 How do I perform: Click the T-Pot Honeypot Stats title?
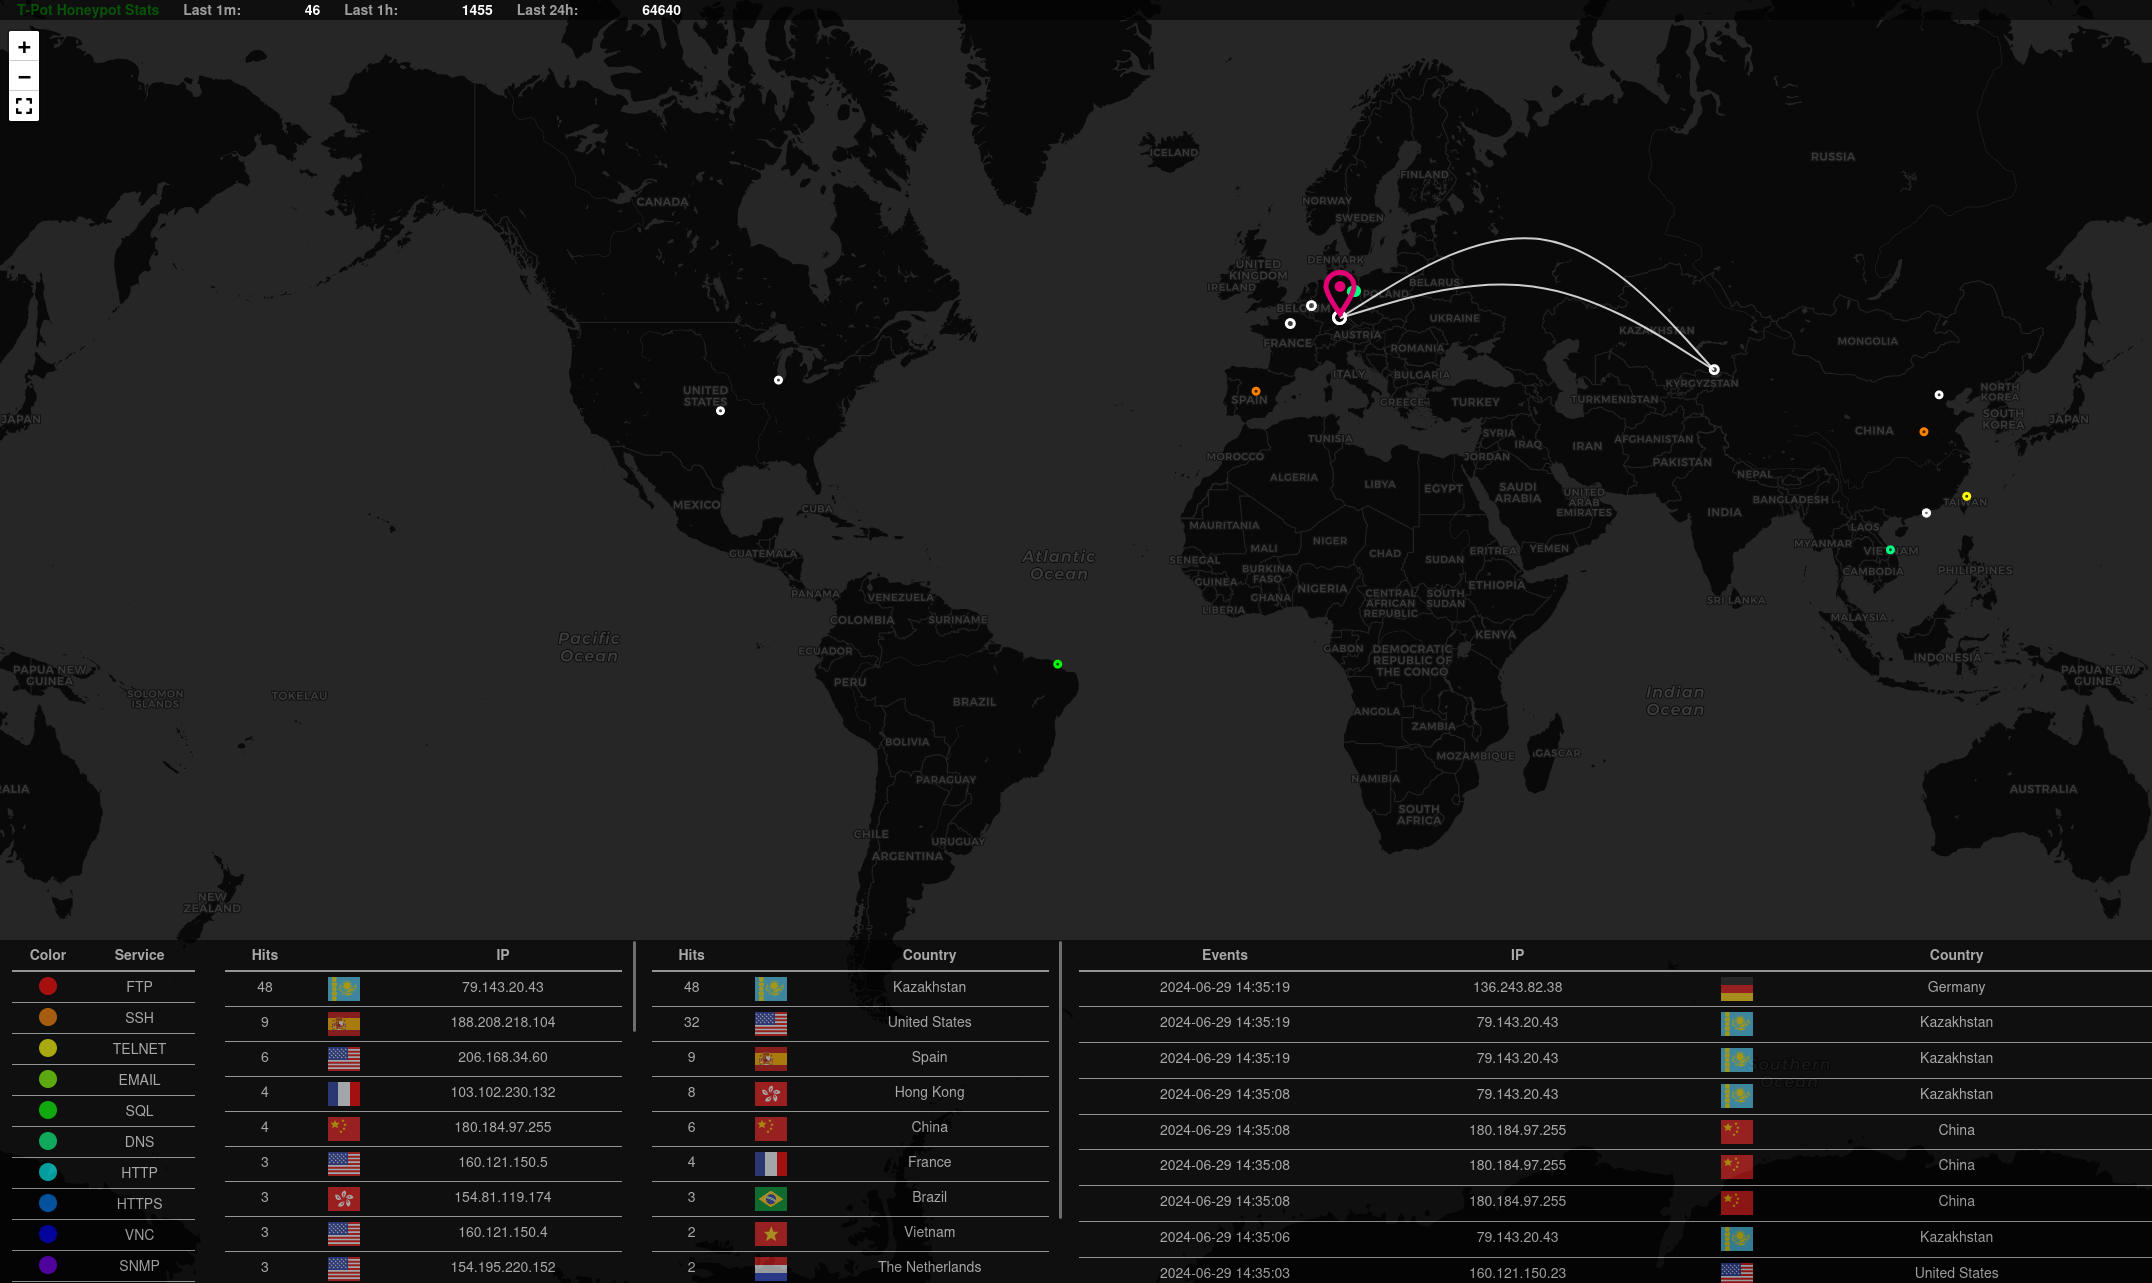pyautogui.click(x=88, y=10)
